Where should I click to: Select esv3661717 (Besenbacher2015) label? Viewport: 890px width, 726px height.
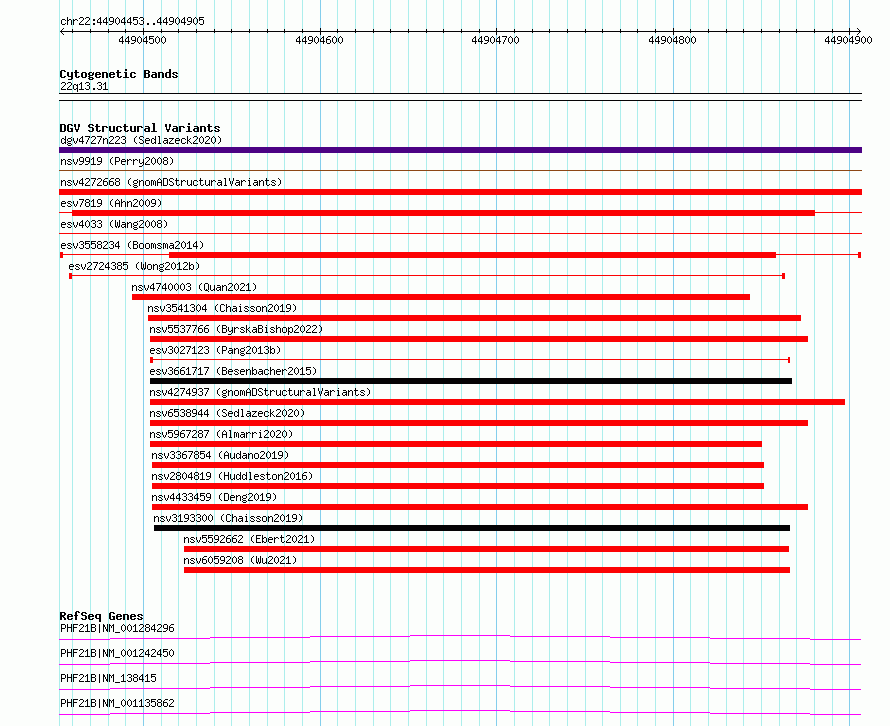[233, 371]
